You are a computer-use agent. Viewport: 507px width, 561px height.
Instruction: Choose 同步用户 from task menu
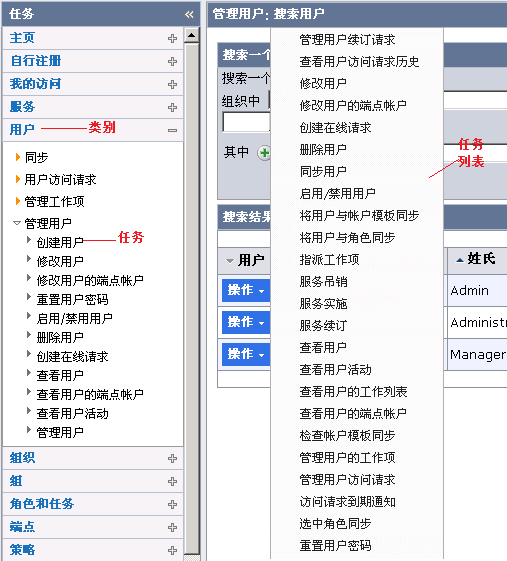pyautogui.click(x=323, y=171)
